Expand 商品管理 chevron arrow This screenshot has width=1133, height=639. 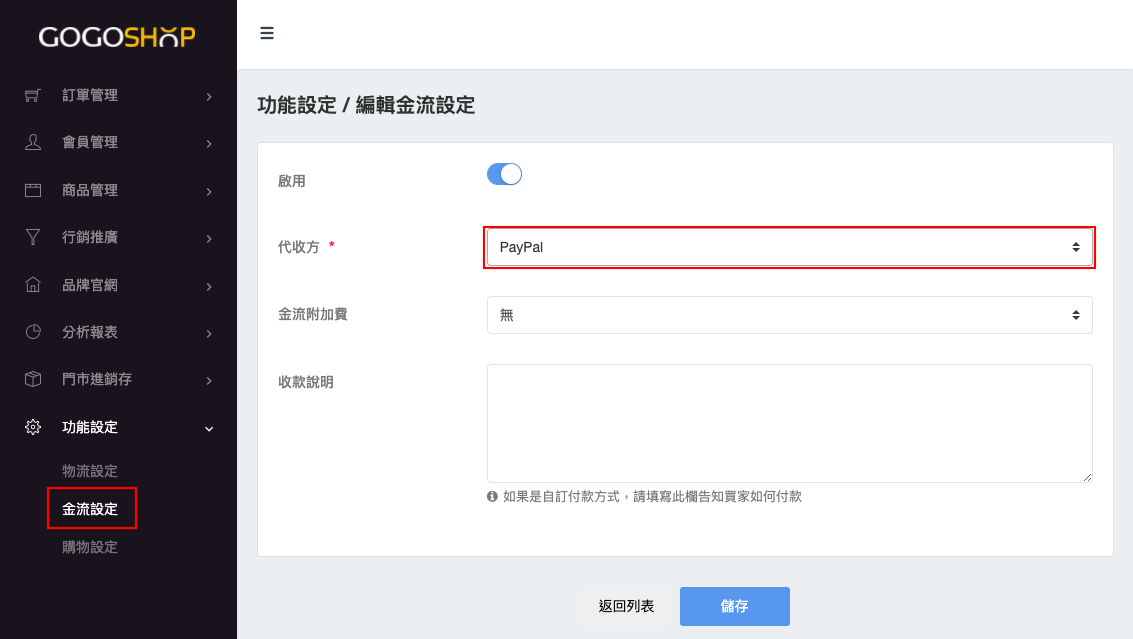(209, 192)
